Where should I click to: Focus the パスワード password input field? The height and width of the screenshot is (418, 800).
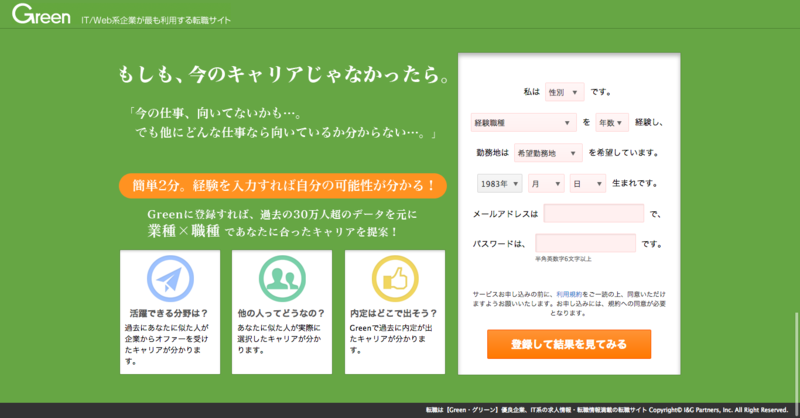click(585, 243)
